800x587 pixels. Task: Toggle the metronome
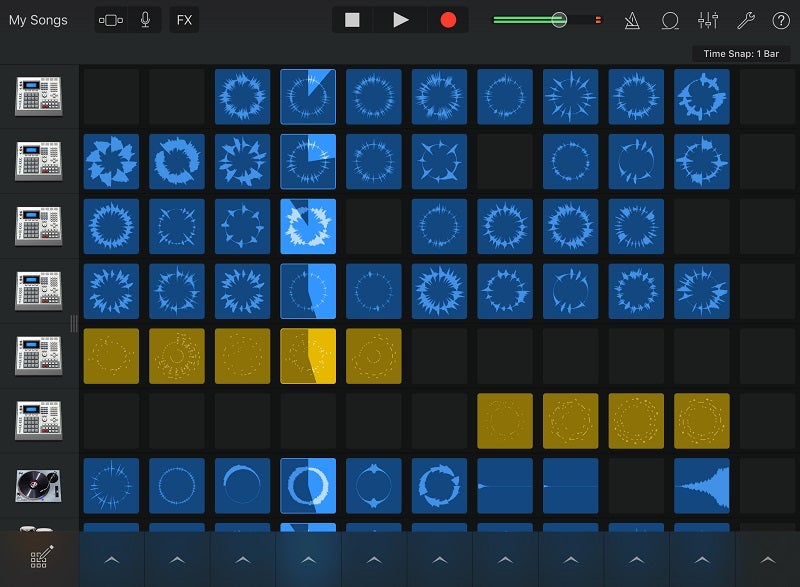(x=632, y=20)
